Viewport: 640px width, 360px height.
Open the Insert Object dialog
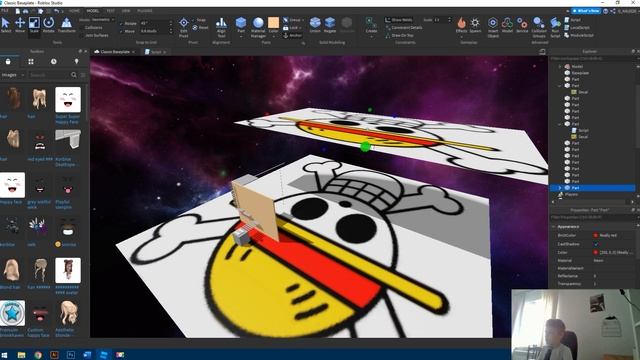tap(493, 27)
